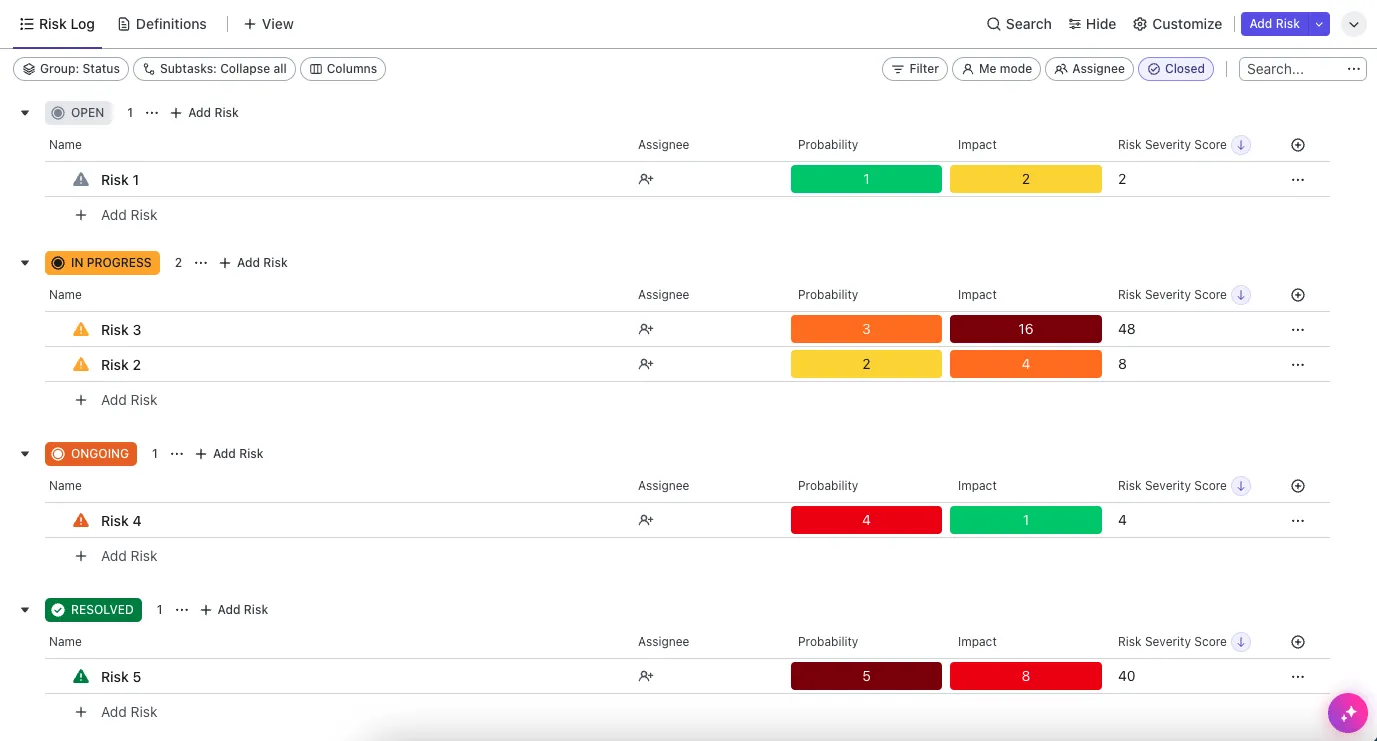Image resolution: width=1377 pixels, height=741 pixels.
Task: Assign a user to Risk 3
Action: [646, 329]
